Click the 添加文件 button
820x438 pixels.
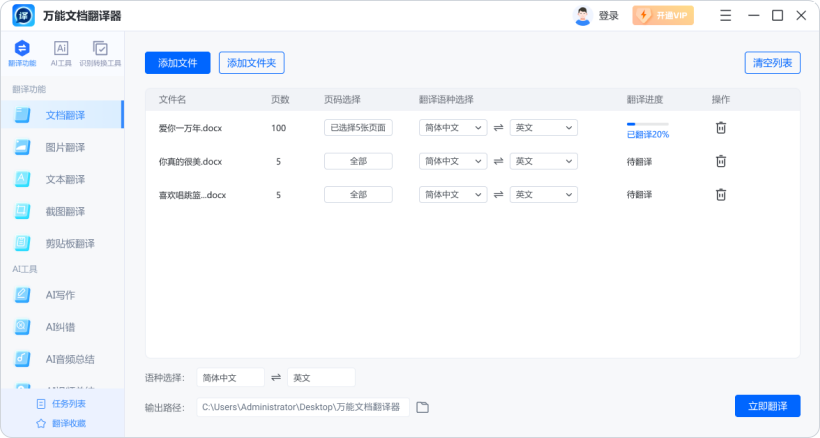178,63
